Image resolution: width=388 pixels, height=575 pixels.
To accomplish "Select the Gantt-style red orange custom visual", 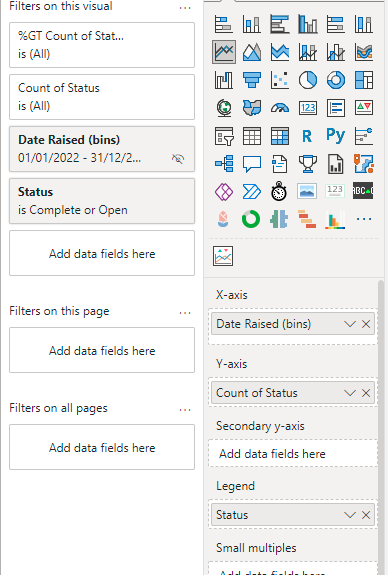I will click(x=307, y=219).
